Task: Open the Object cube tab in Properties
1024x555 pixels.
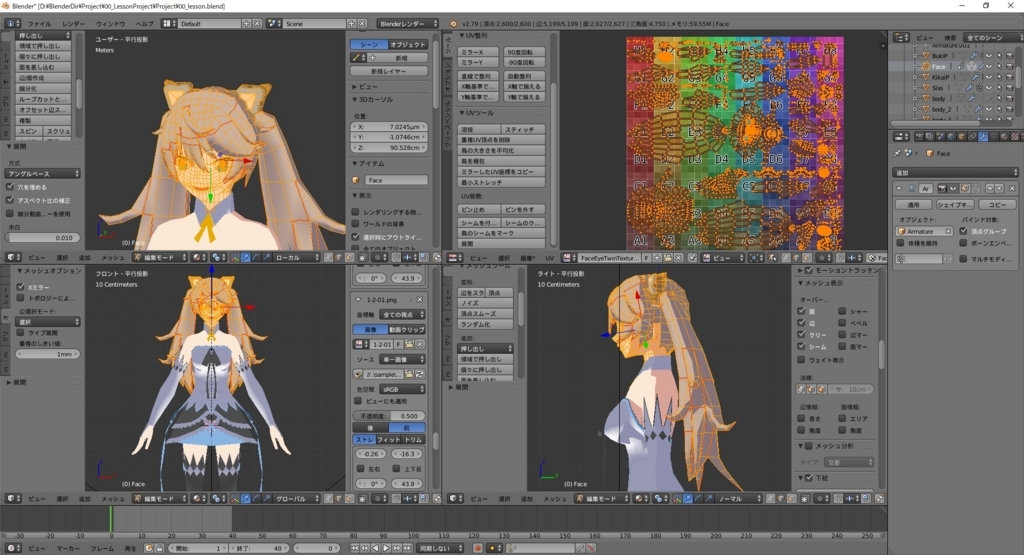Action: coord(962,136)
